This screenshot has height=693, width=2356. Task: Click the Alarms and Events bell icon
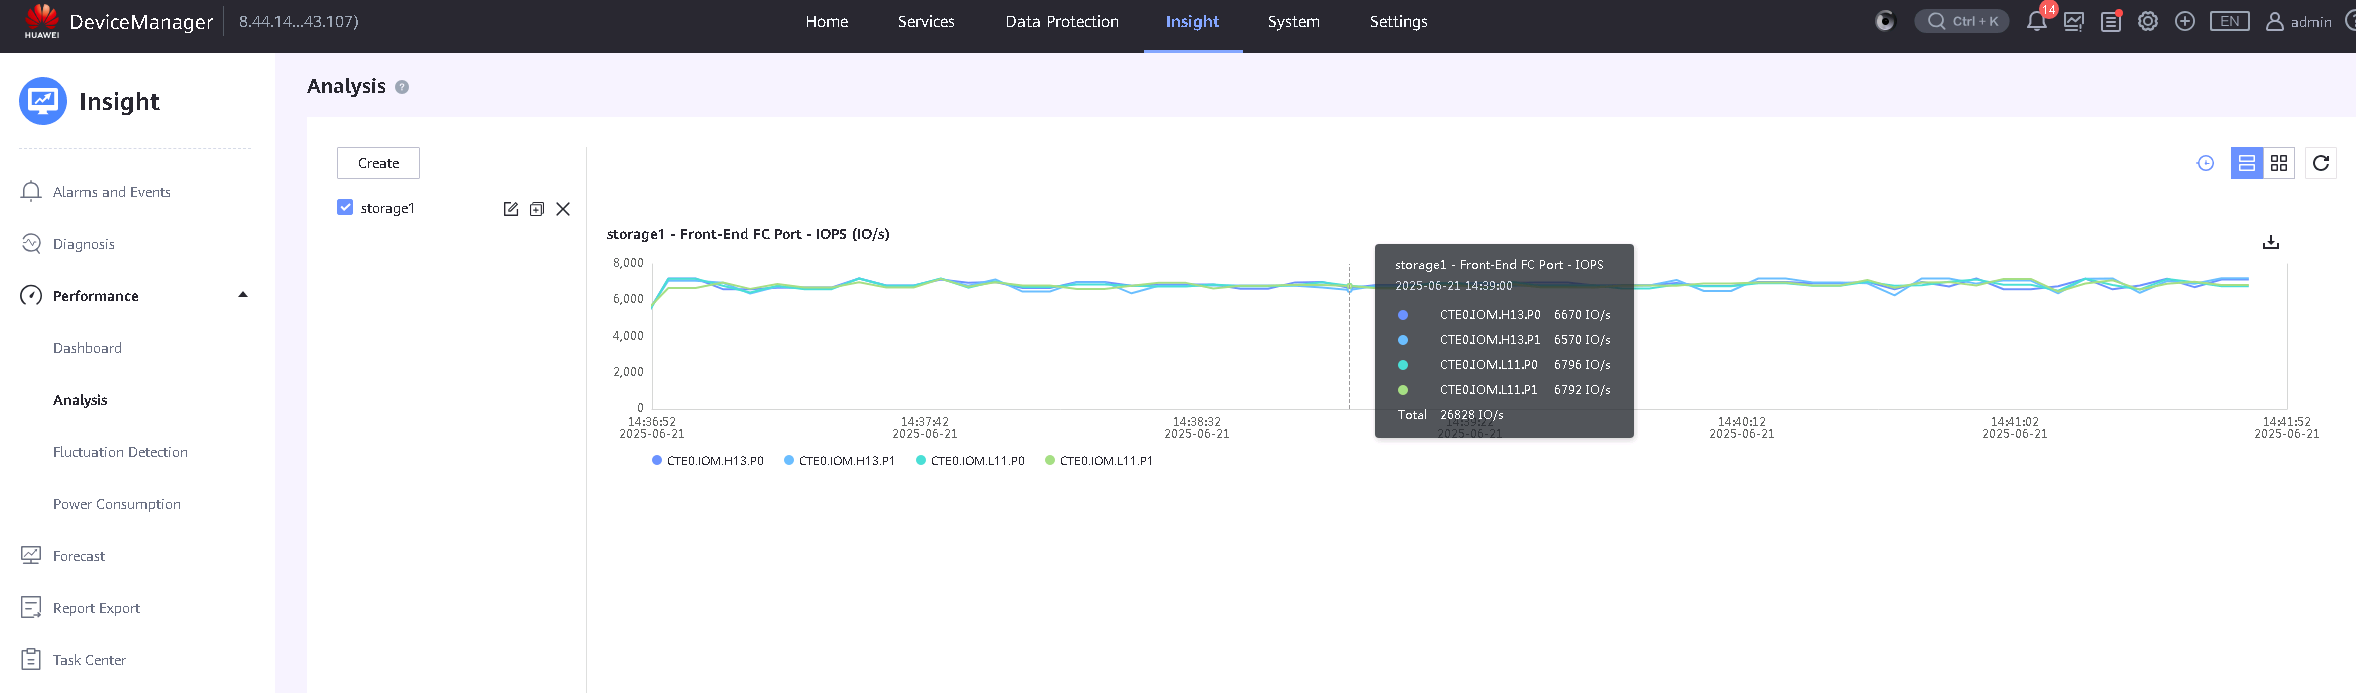tap(31, 191)
